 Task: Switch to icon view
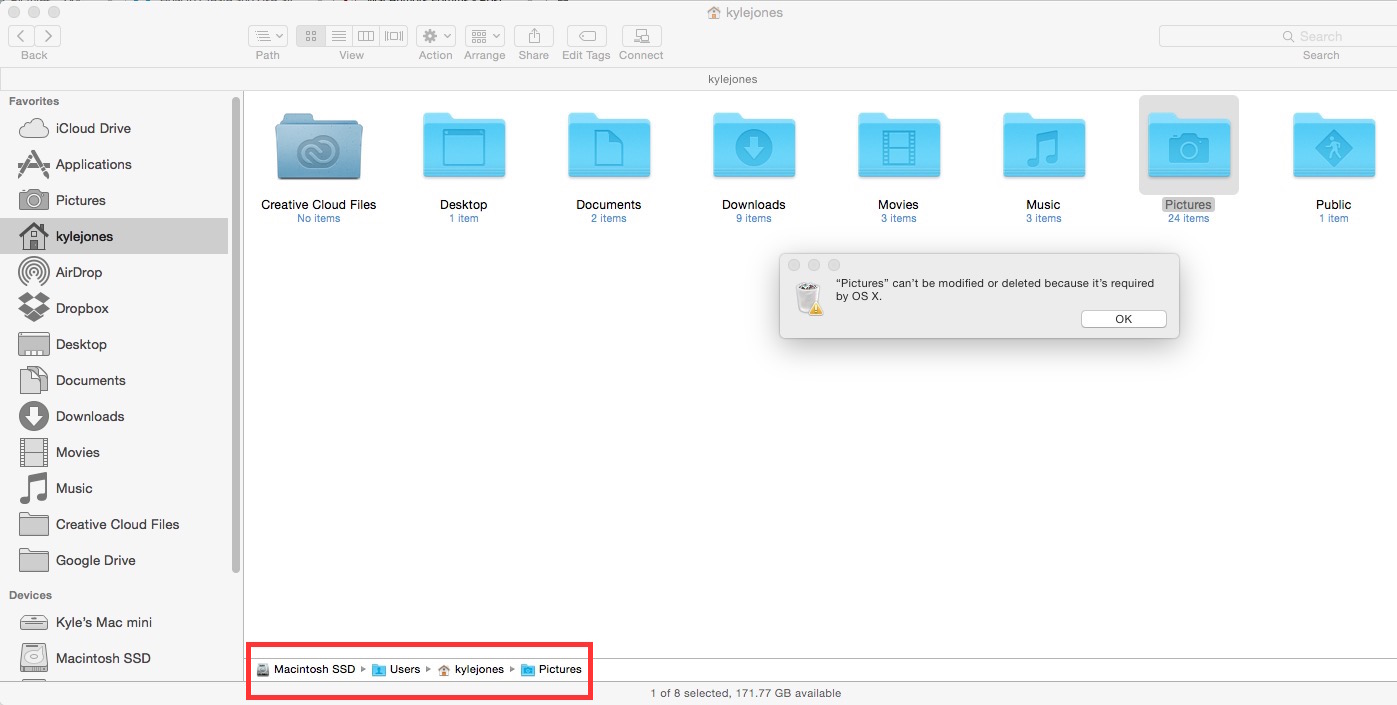[x=311, y=36]
